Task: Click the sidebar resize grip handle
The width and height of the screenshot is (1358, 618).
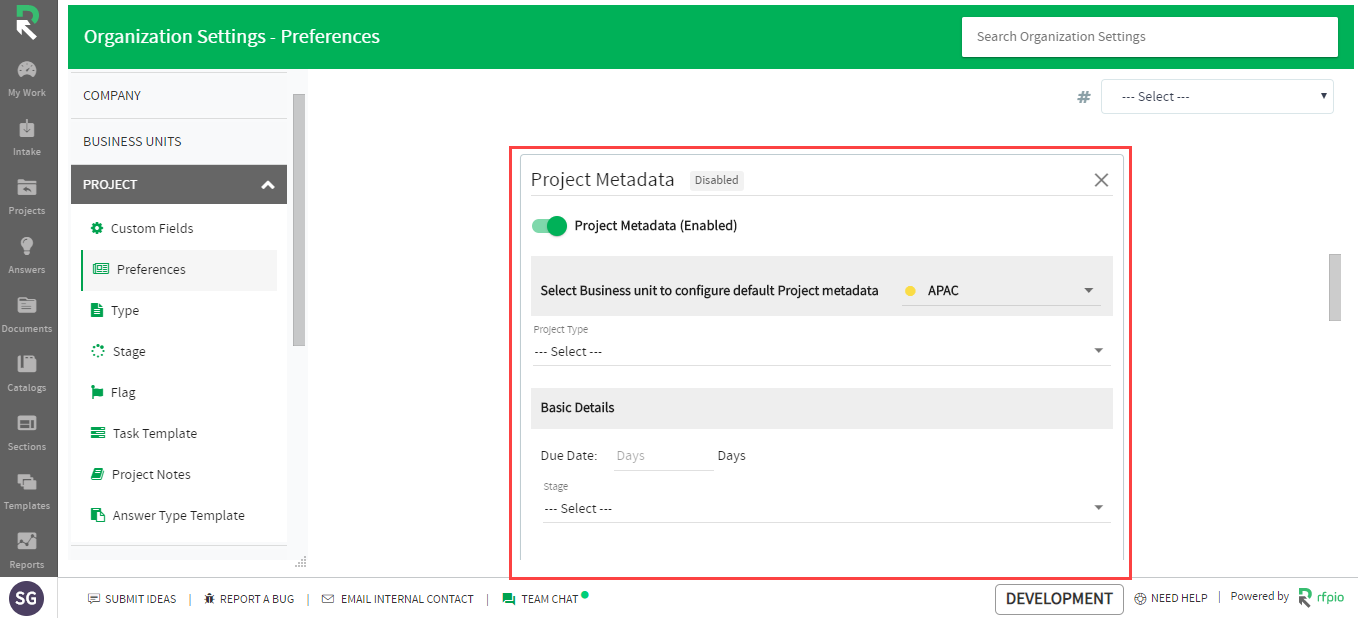Action: 300,561
